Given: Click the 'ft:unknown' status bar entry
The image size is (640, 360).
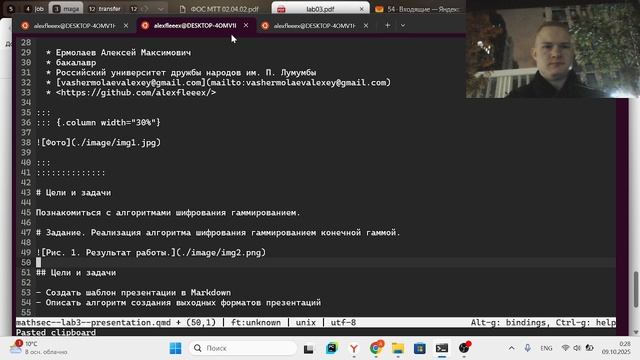Looking at the screenshot, I should 256,322.
